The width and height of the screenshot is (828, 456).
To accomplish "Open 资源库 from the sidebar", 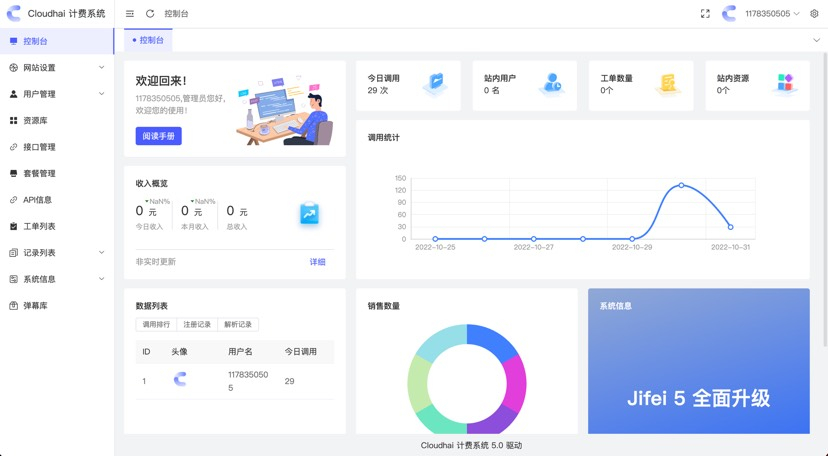I will 35,121.
